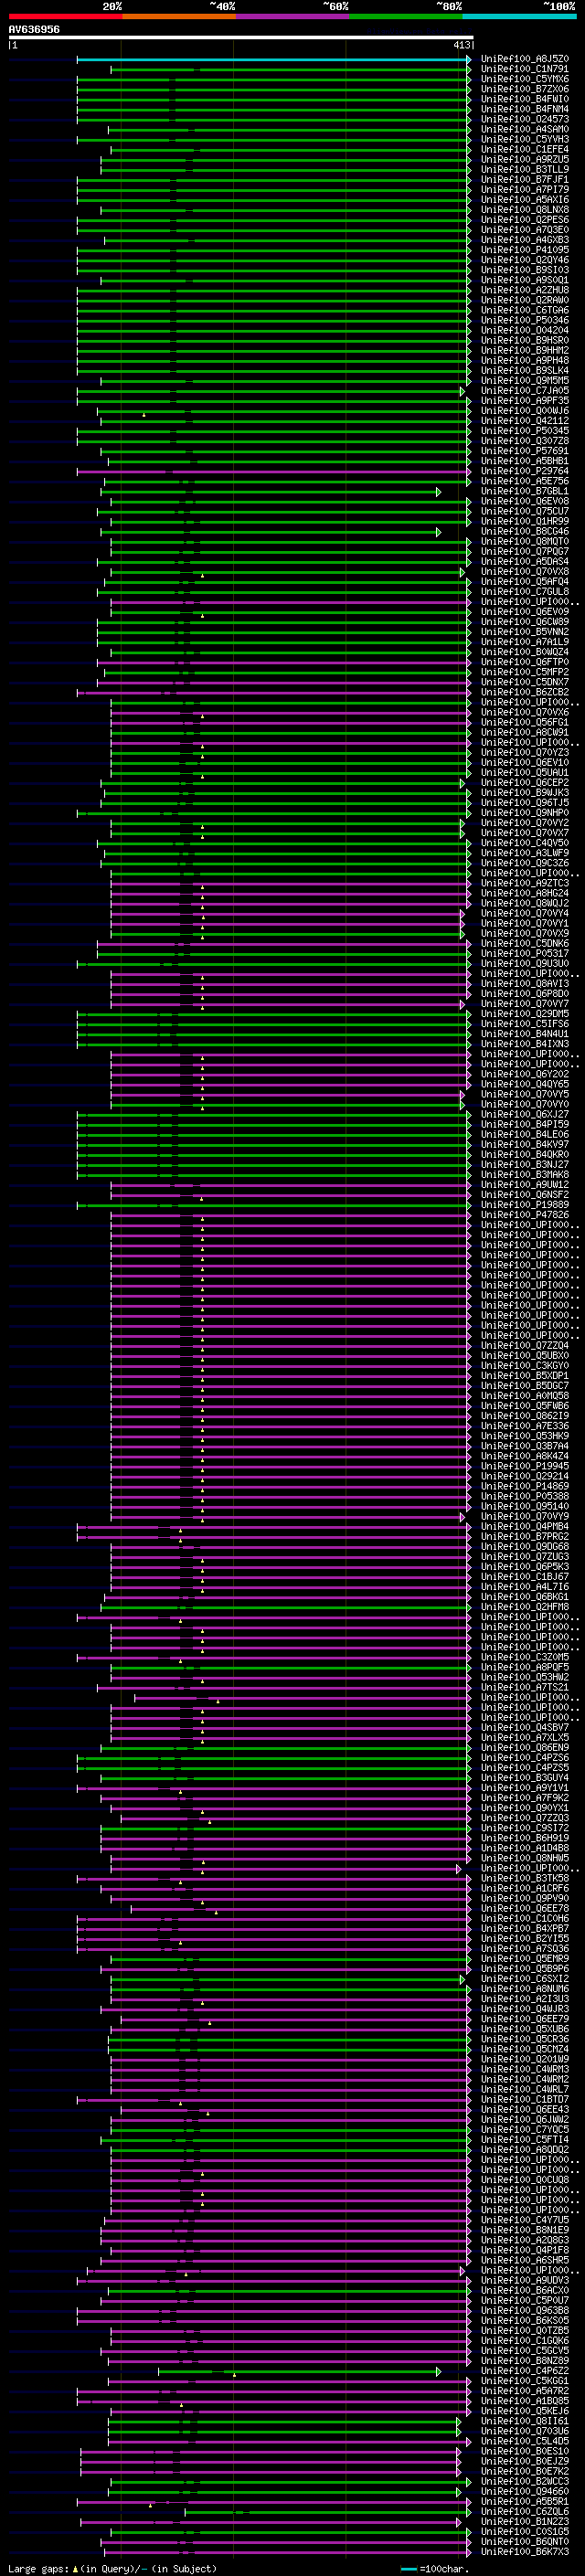Viewport: 585px width, 2576px height.
Task: Open hit UniRef100_A8J5Z0
Action: tap(524, 59)
